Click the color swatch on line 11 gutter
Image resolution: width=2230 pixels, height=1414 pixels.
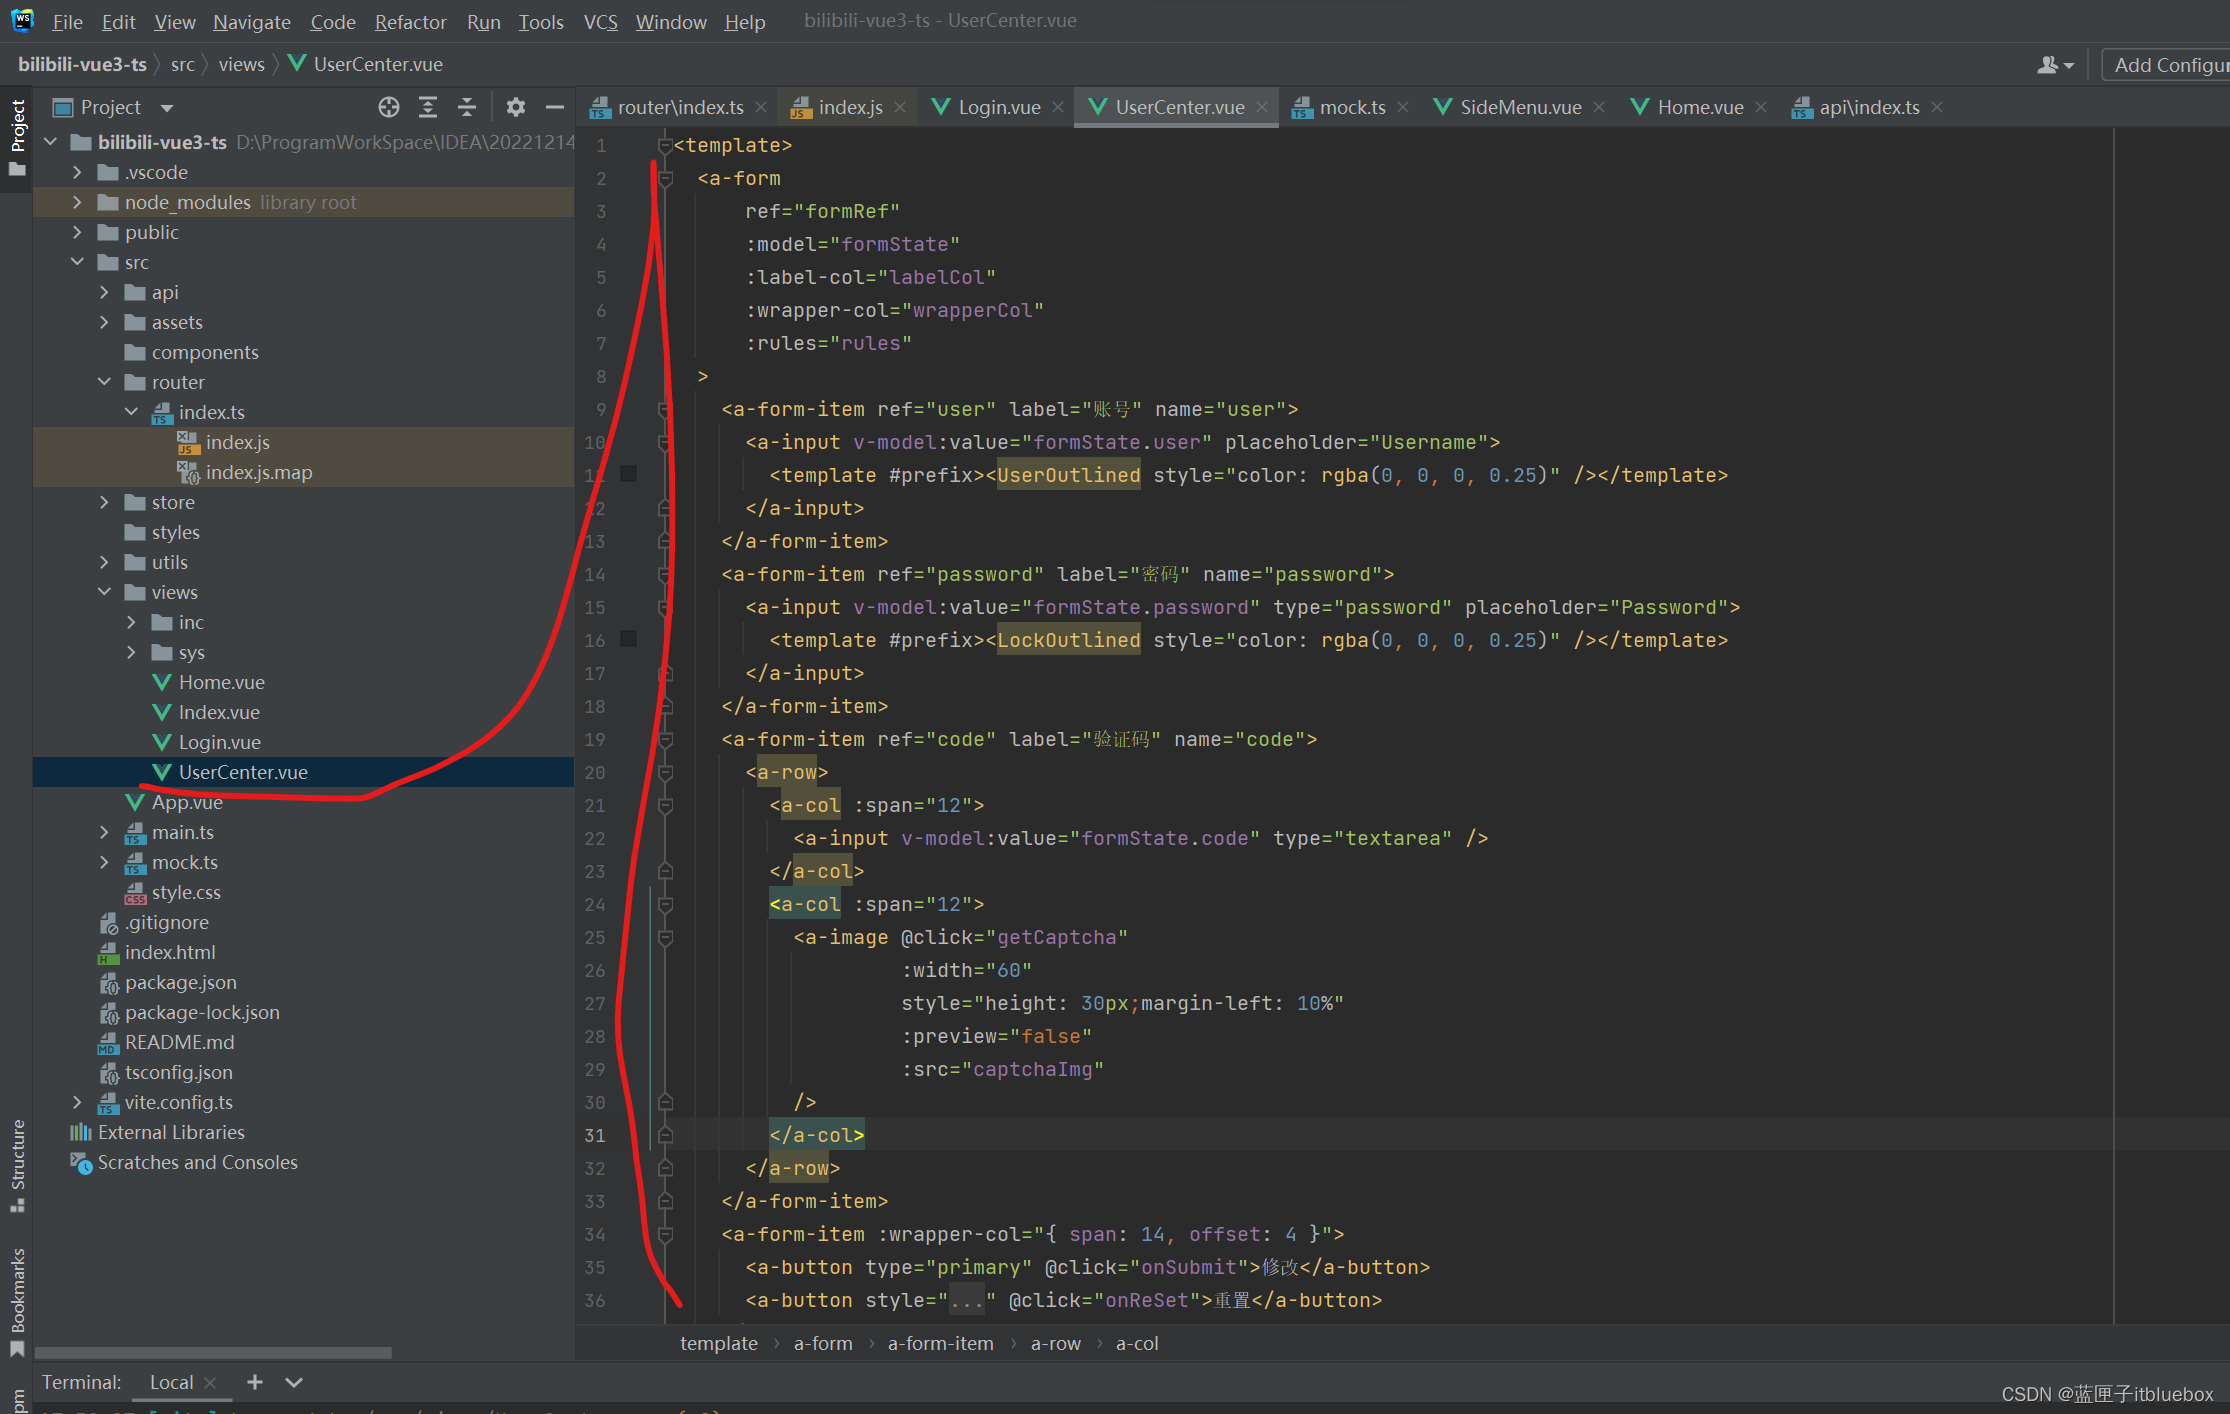[628, 474]
